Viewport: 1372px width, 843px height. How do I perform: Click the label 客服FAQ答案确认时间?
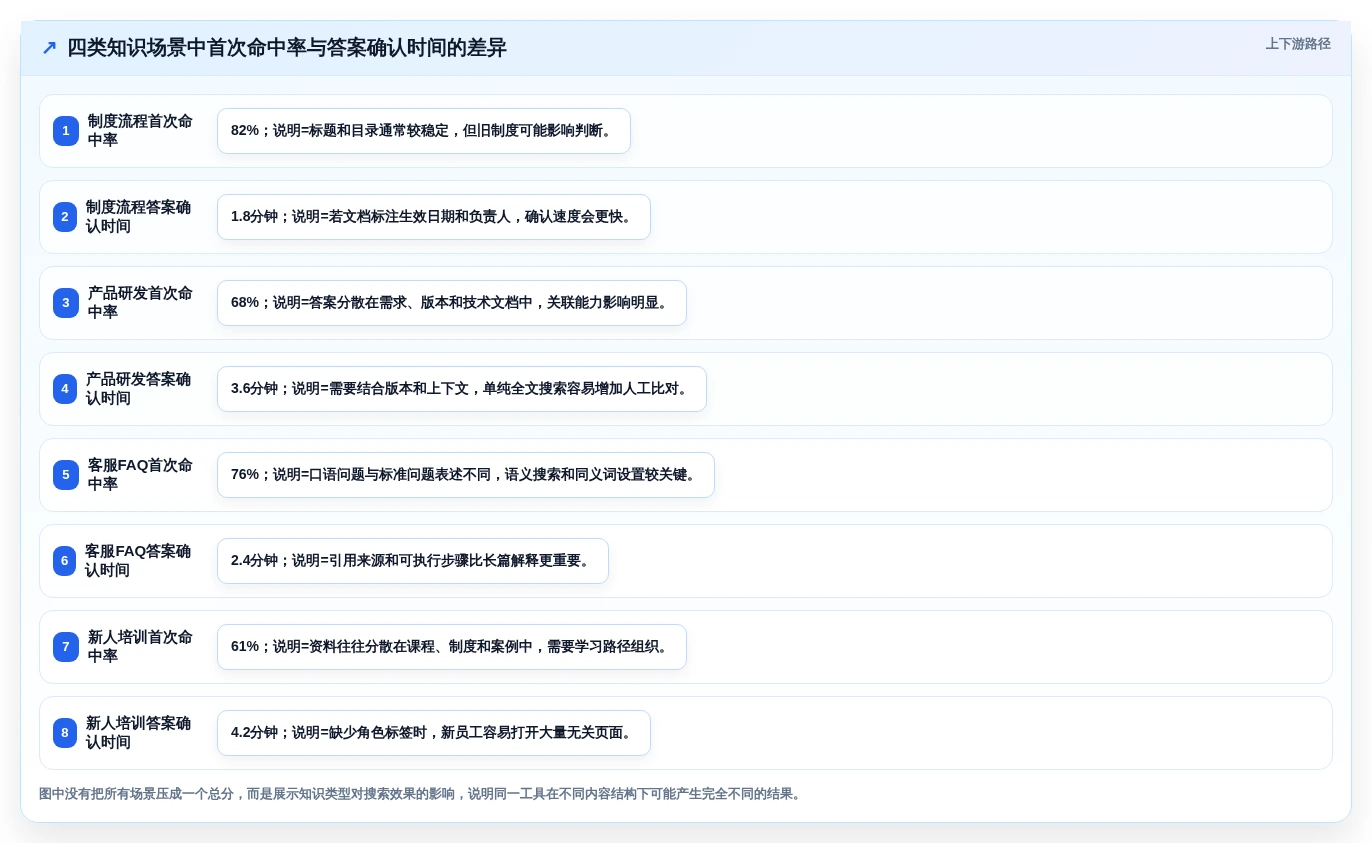click(138, 561)
